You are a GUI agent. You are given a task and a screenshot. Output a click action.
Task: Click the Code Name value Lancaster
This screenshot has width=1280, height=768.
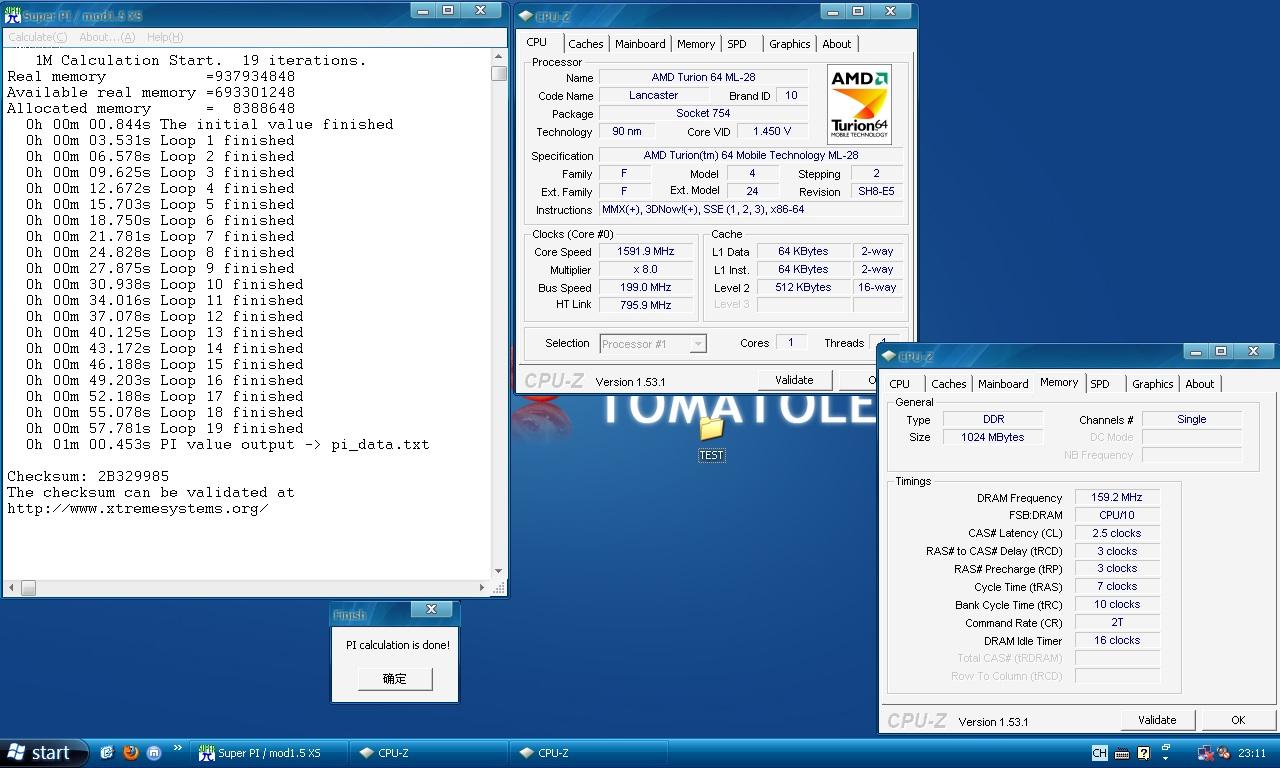[x=654, y=96]
